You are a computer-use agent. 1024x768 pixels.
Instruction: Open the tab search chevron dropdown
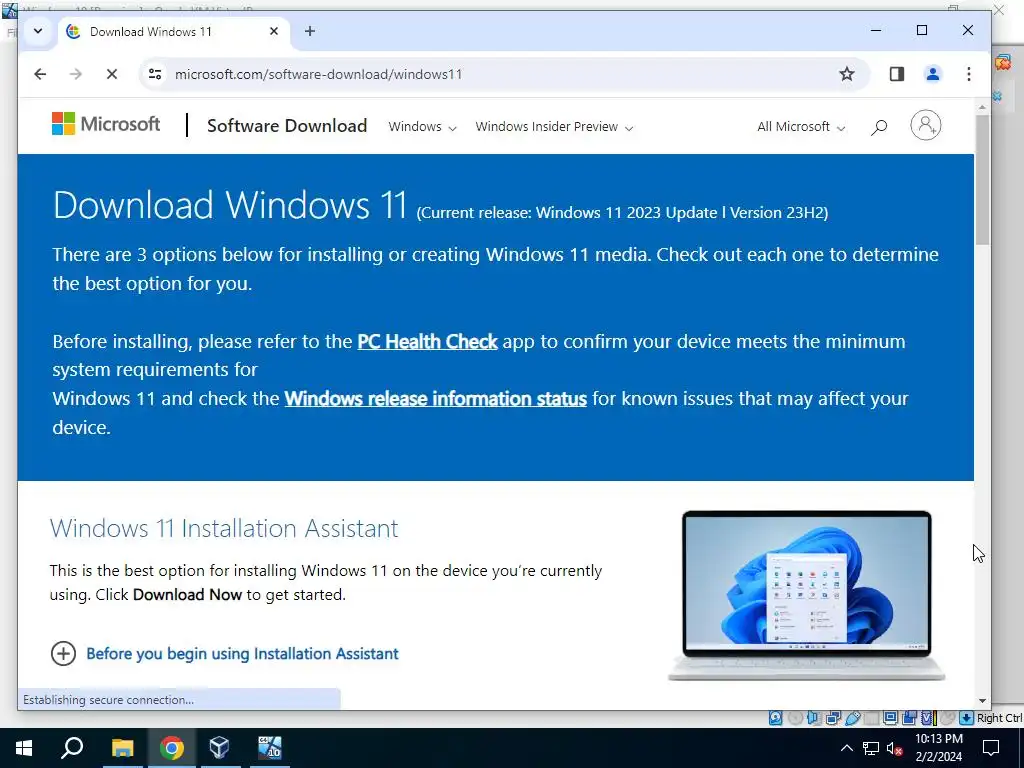[x=38, y=31]
